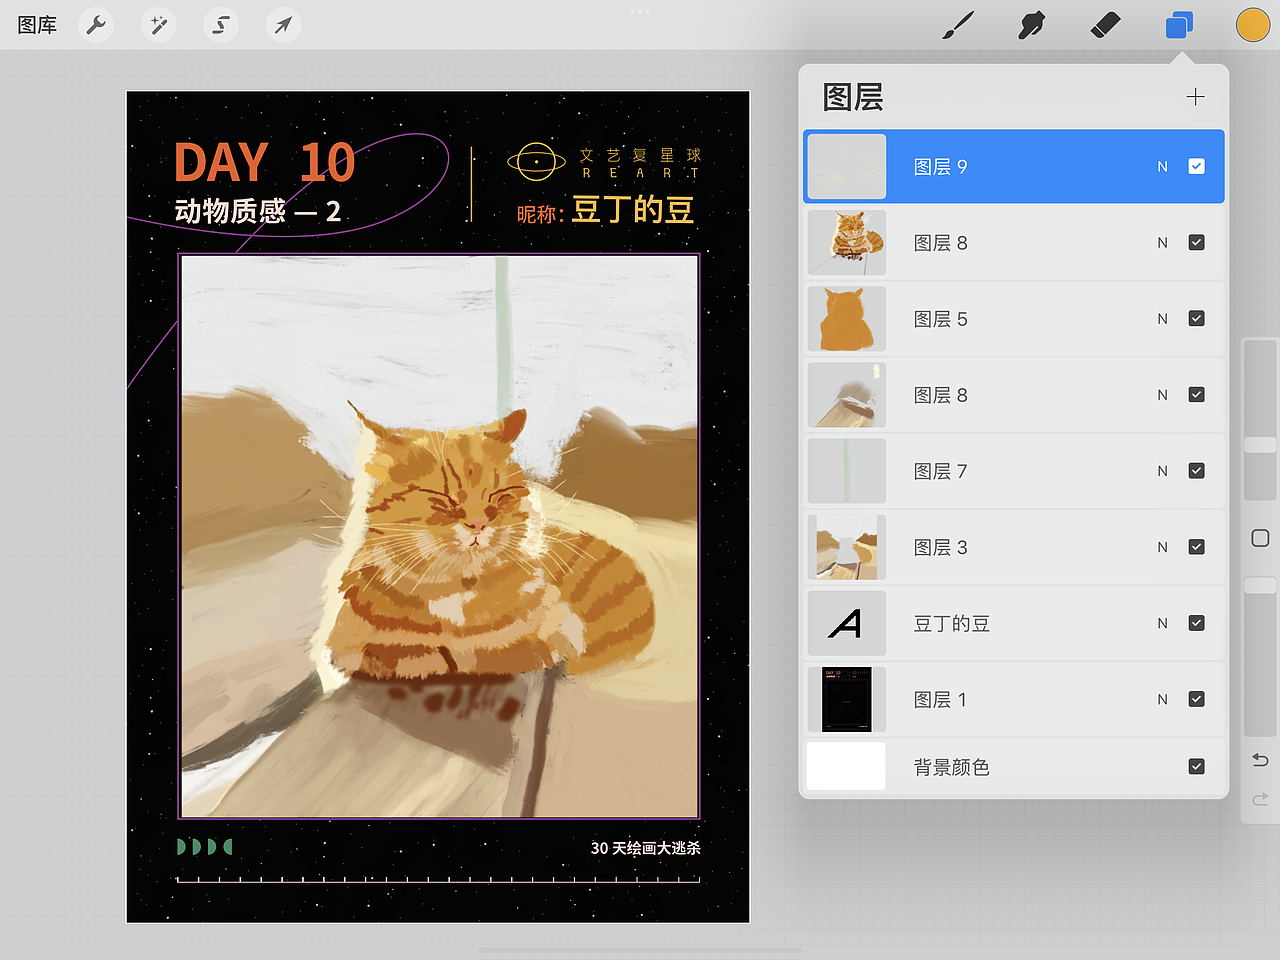Viewport: 1280px width, 960px height.
Task: Select the Transform arrow tool
Action: 283,25
